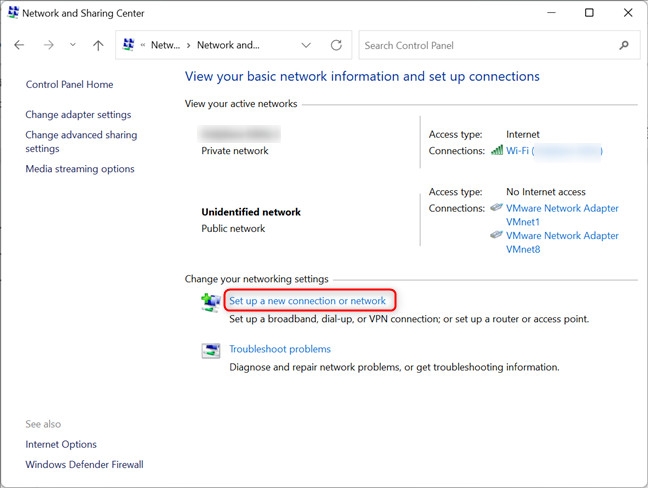Viewport: 648px width, 488px height.
Task: Click the 'Unidentified network' text
Action: [x=251, y=212]
